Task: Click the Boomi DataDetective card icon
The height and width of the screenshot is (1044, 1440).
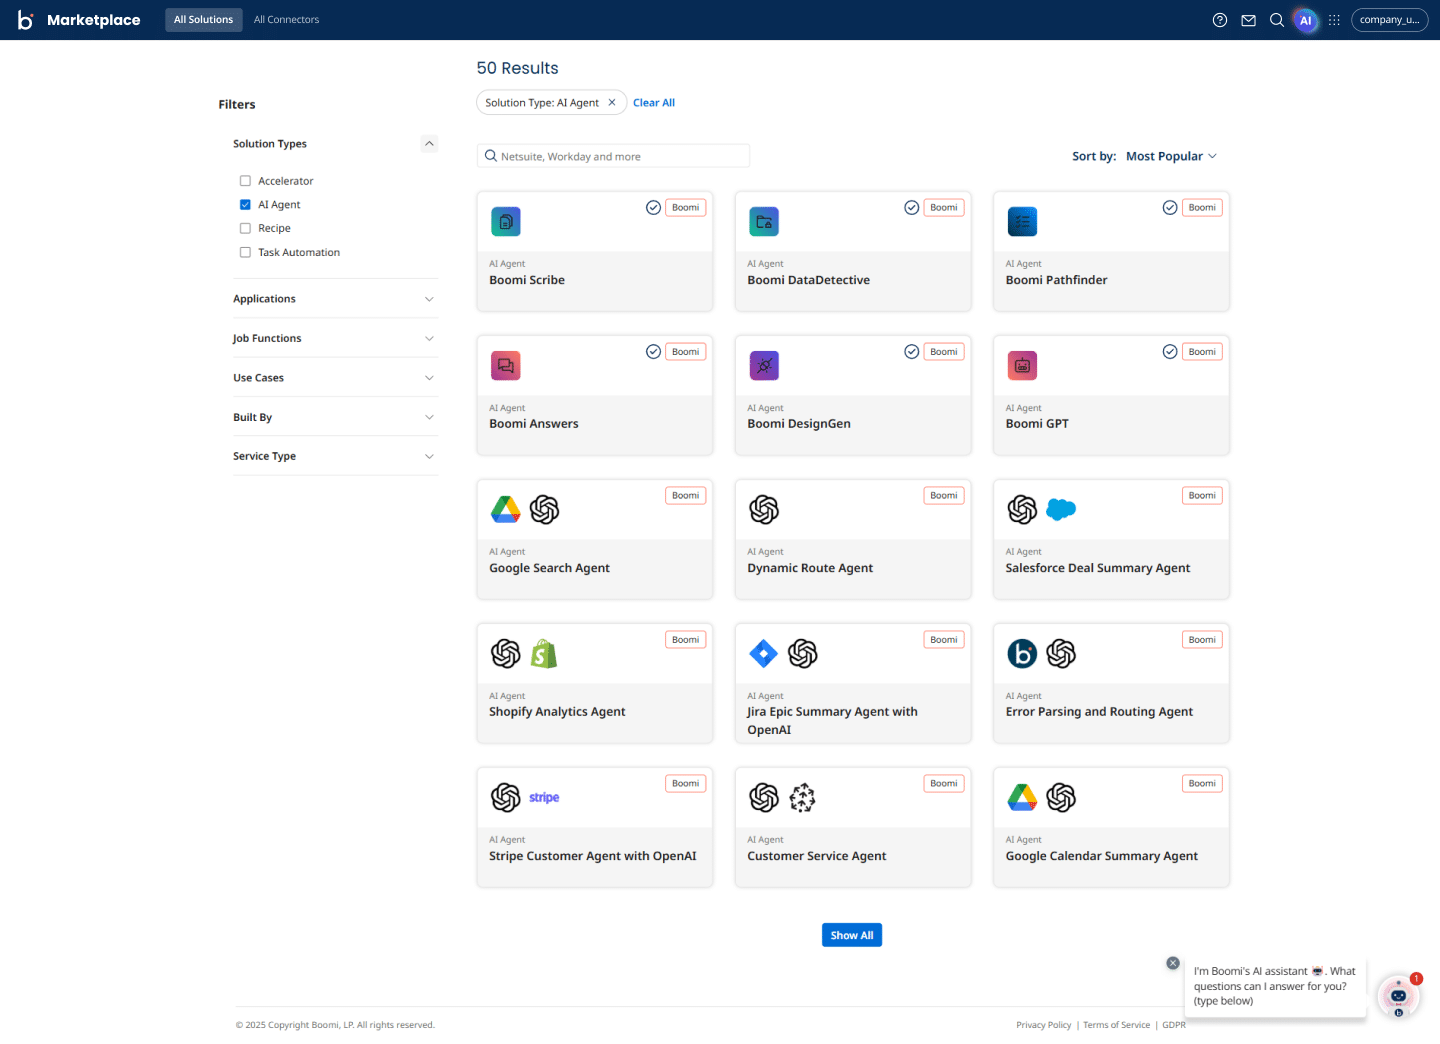Action: click(764, 222)
